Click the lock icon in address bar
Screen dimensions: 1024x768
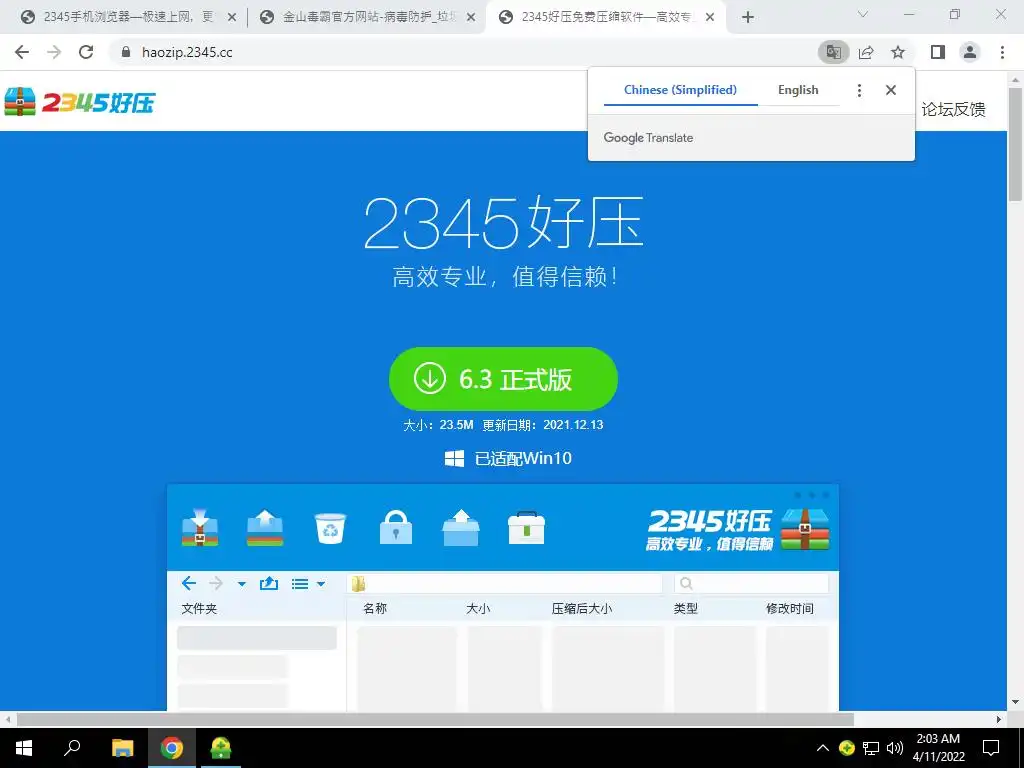point(126,52)
